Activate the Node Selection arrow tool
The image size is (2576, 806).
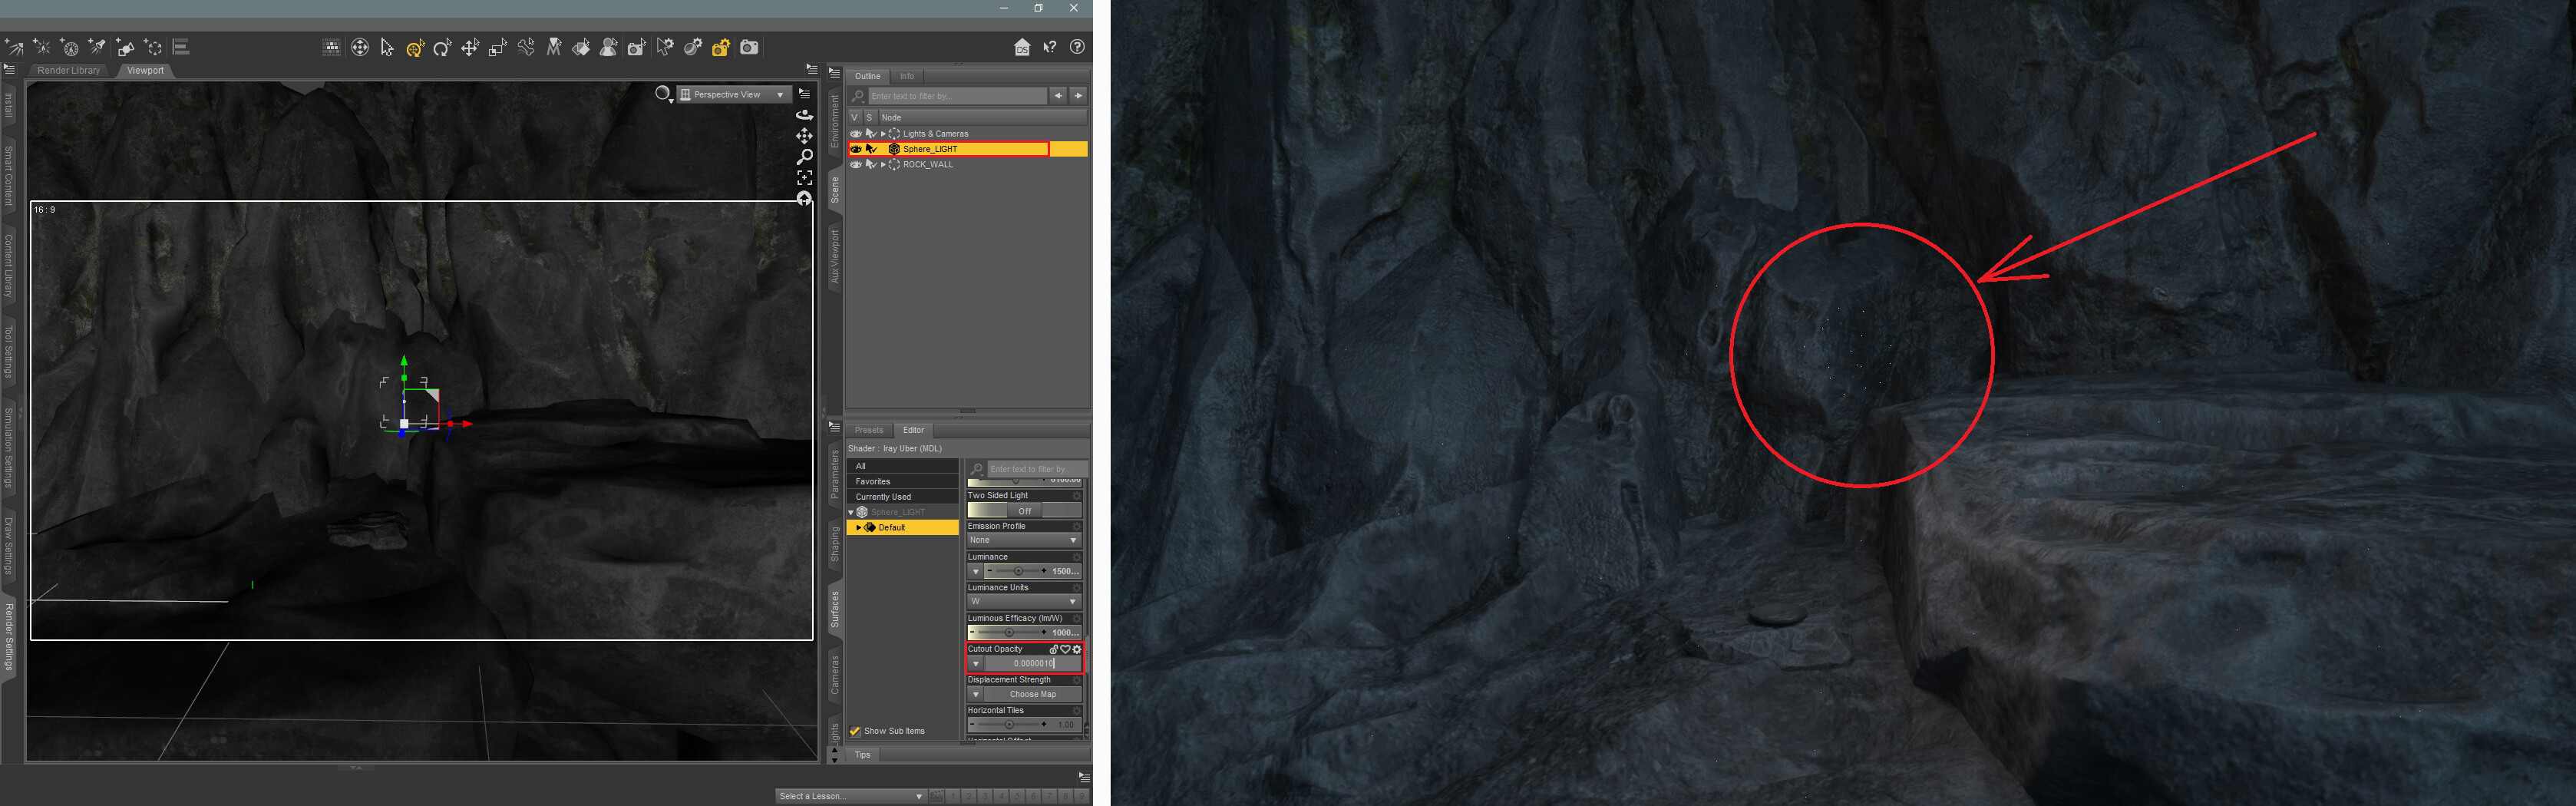[x=387, y=47]
